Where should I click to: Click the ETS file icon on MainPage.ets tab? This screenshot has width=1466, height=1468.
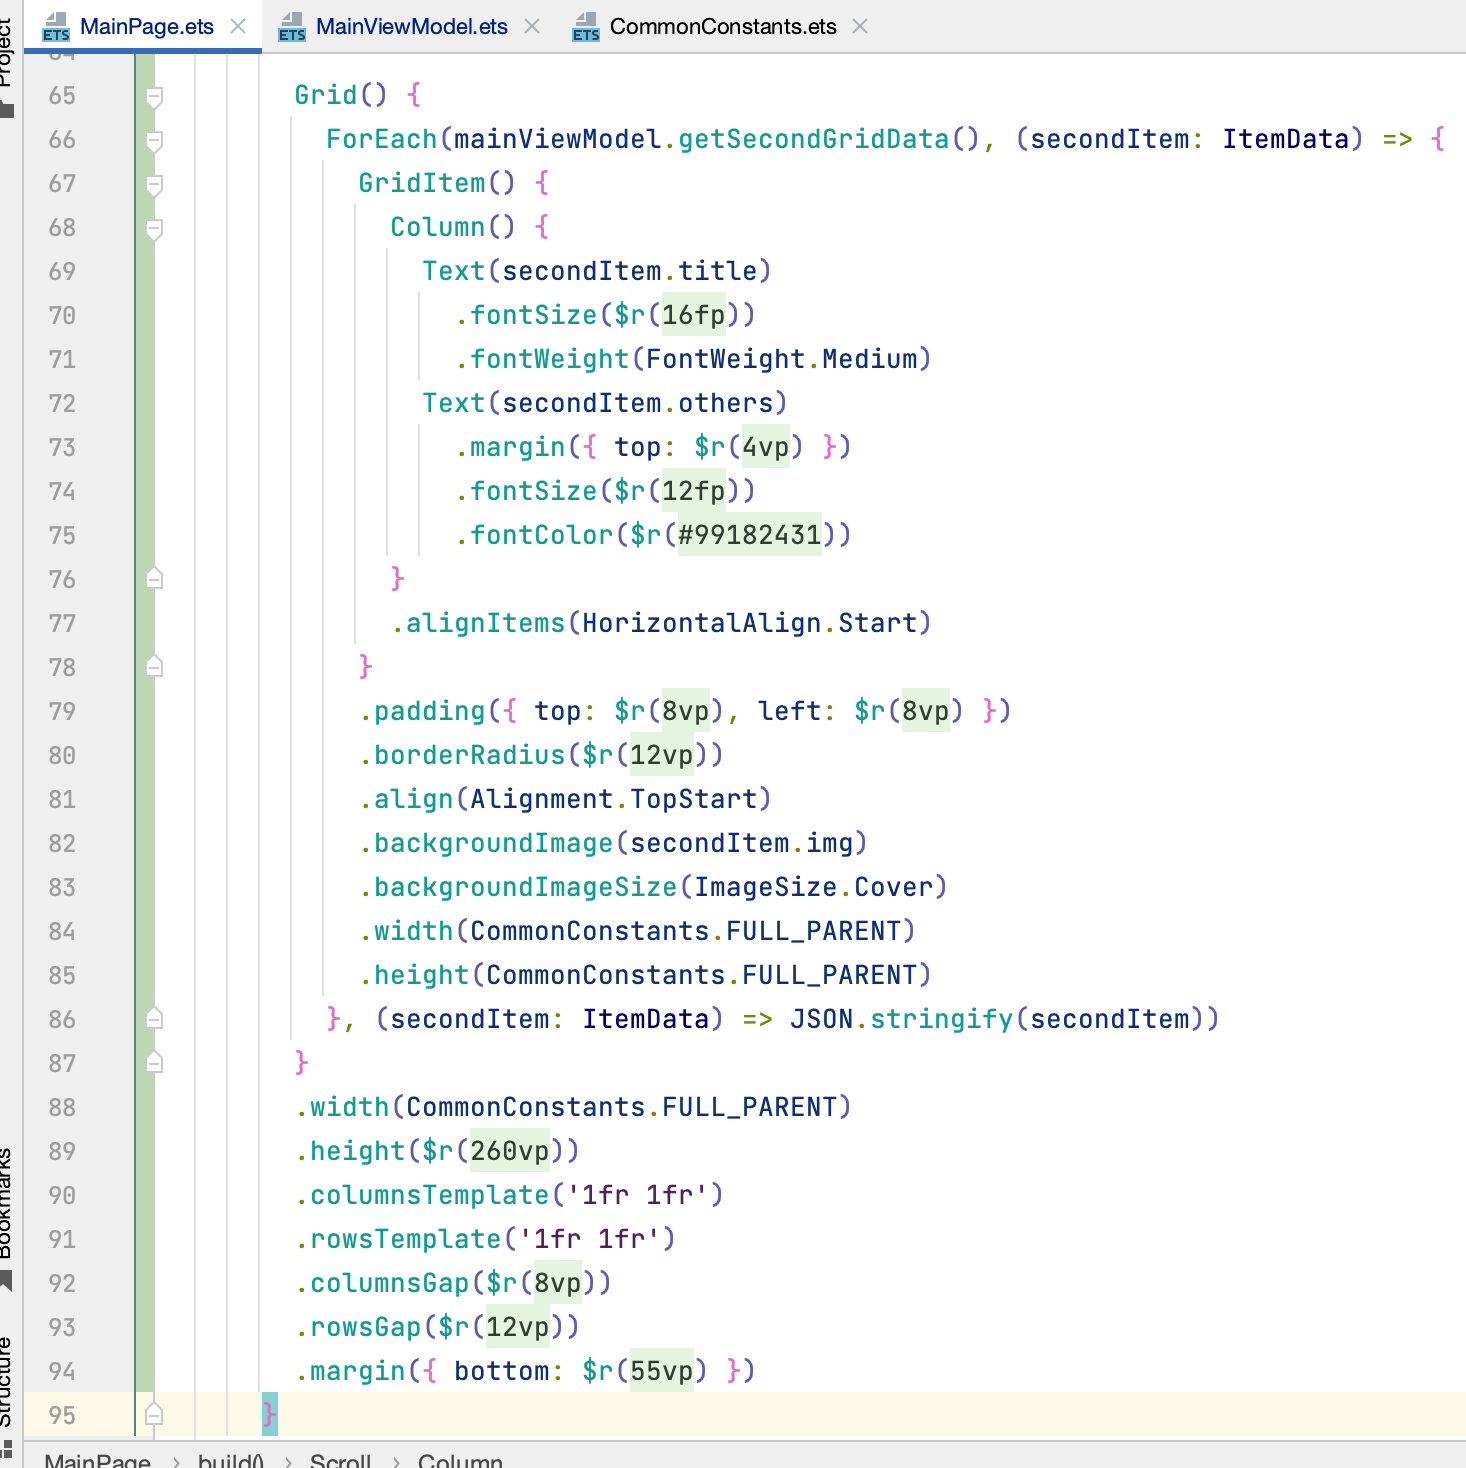[56, 27]
